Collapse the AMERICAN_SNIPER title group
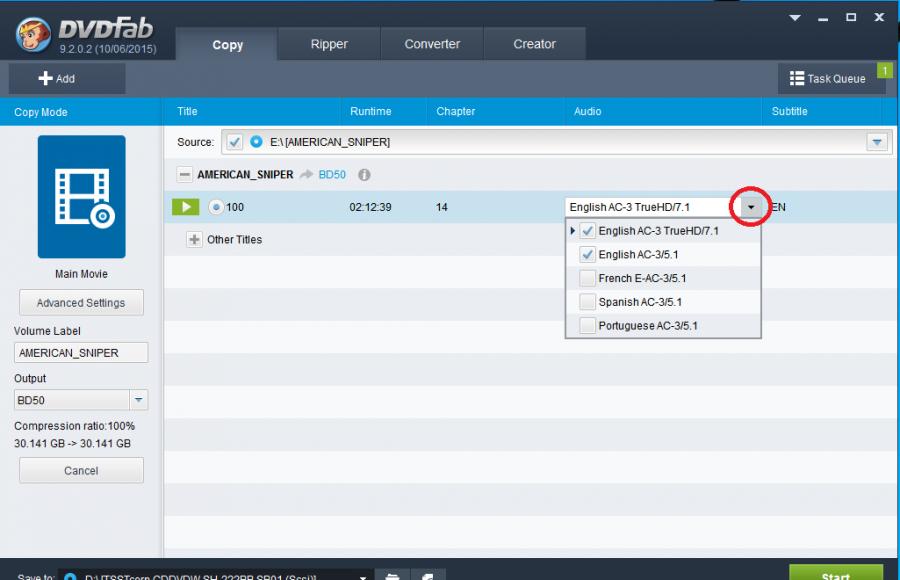The image size is (900, 580). 184,174
